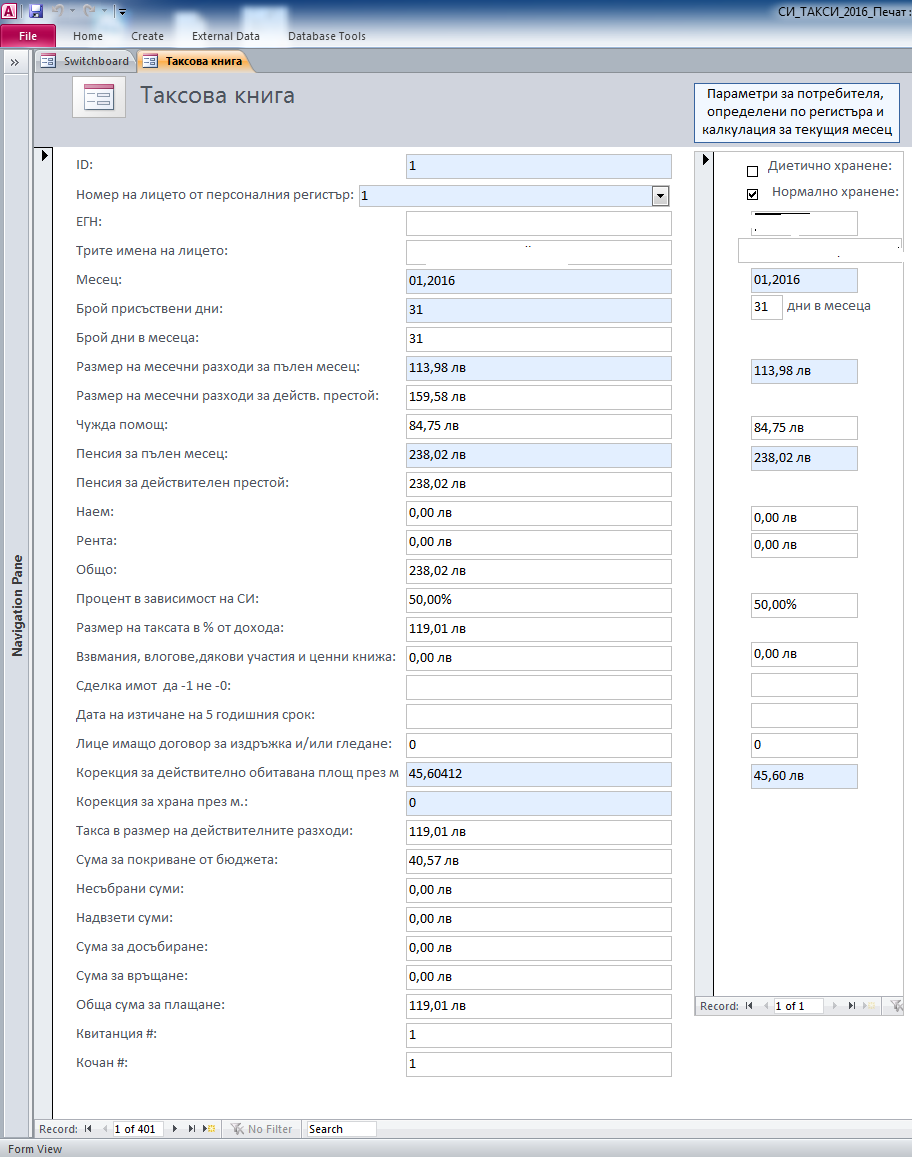Open the person number register combo box dropdown
Viewport: 912px width, 1157px height.
(x=660, y=196)
